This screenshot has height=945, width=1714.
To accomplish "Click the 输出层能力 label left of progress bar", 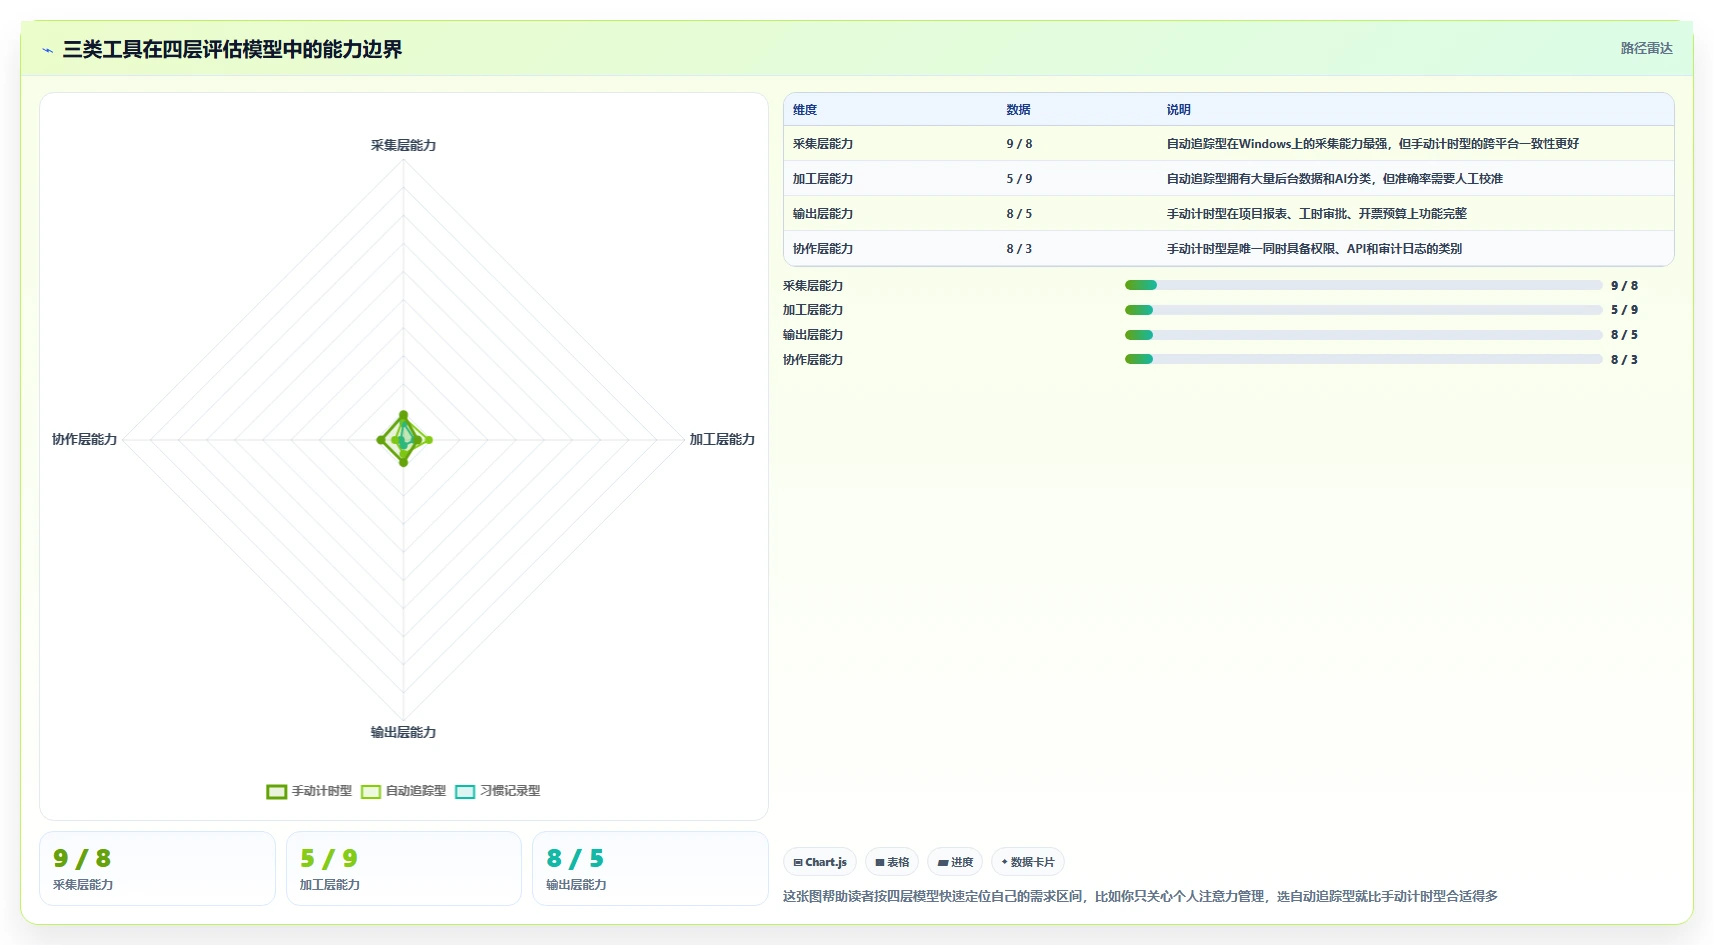I will (813, 335).
